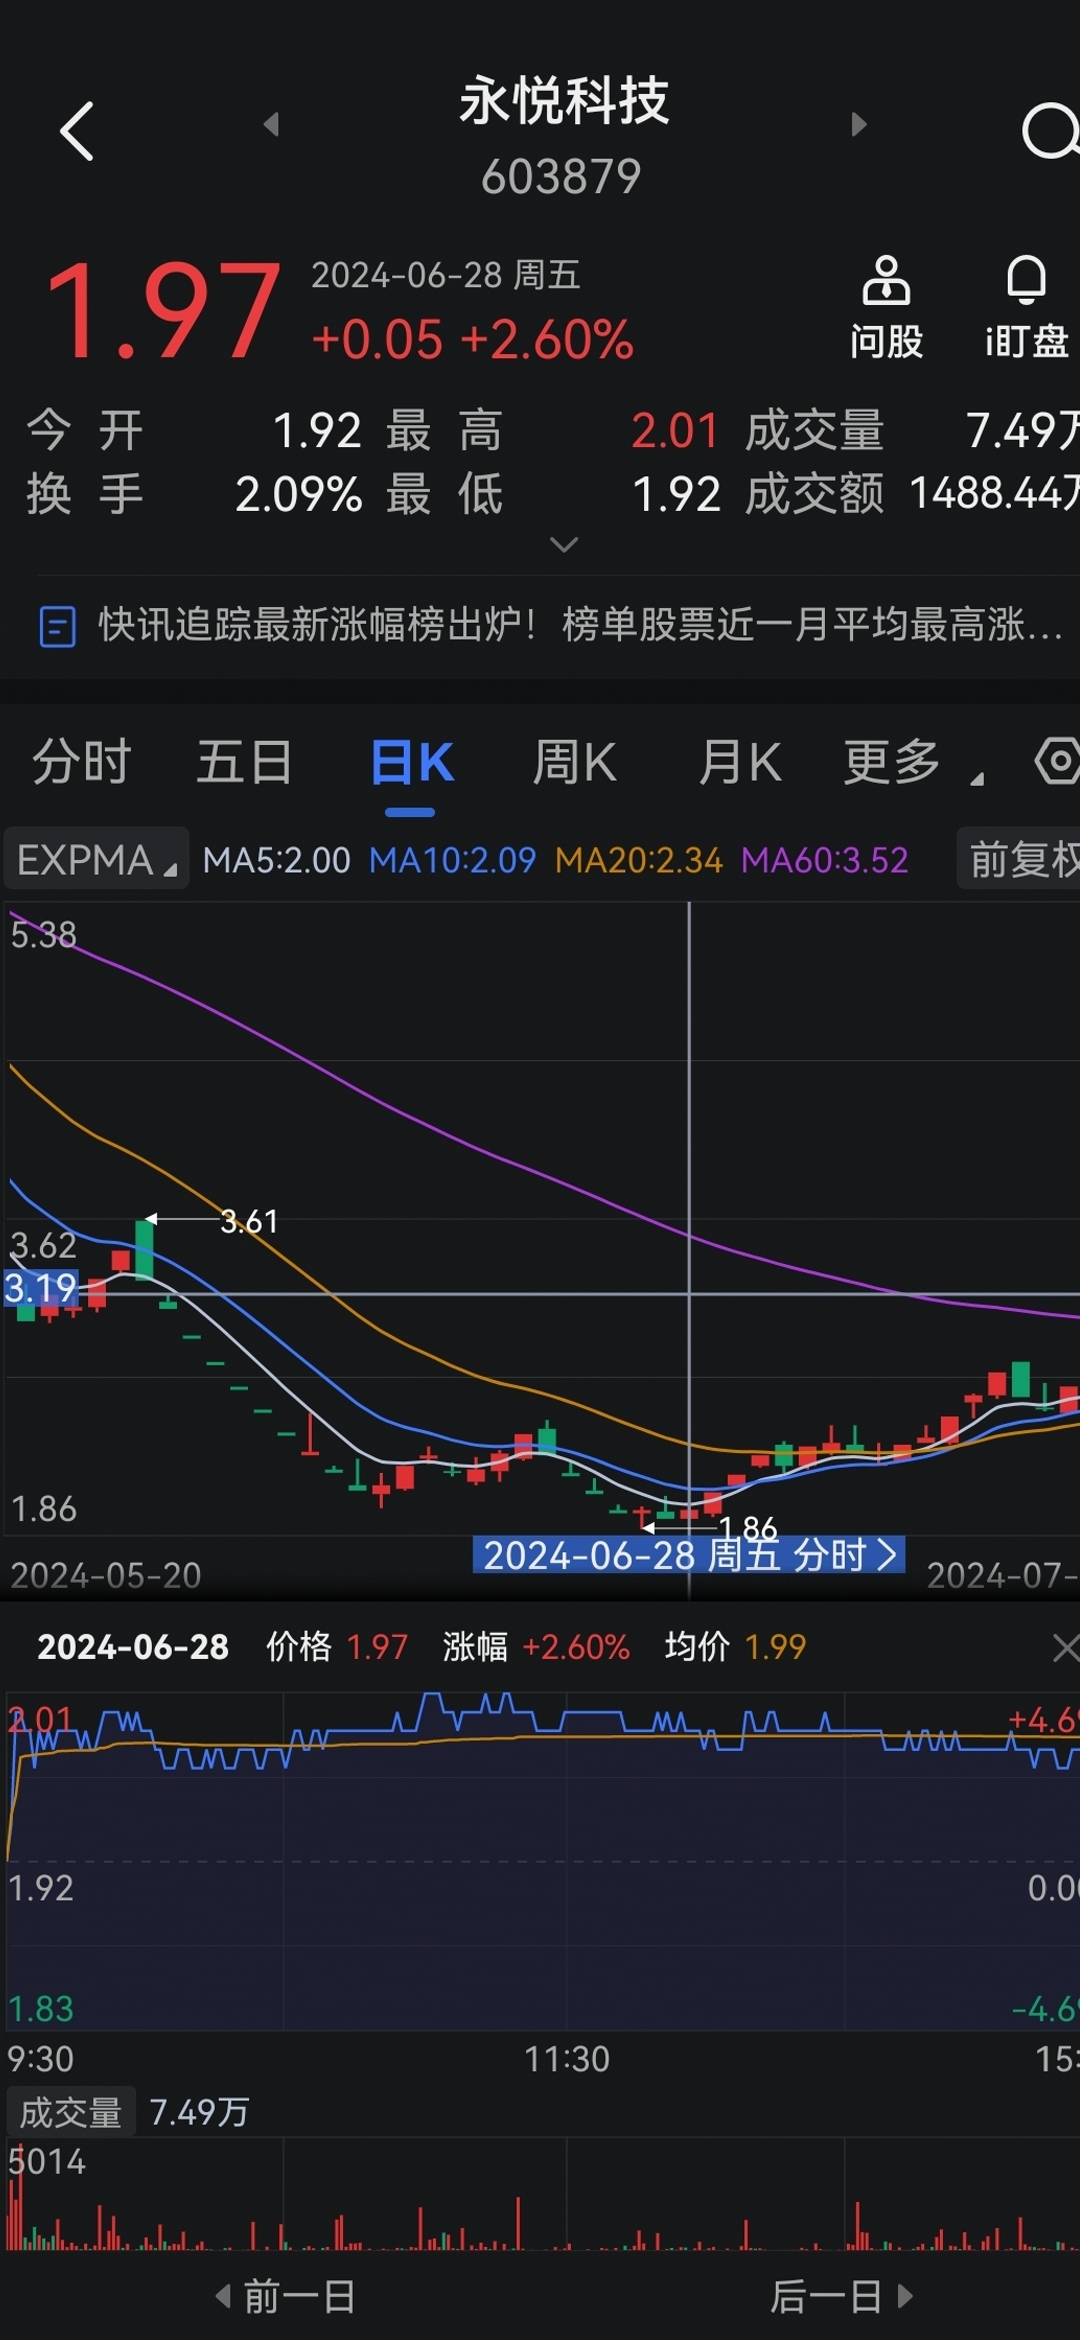
Task: Tap the 最高 value 2.01
Action: 675,431
